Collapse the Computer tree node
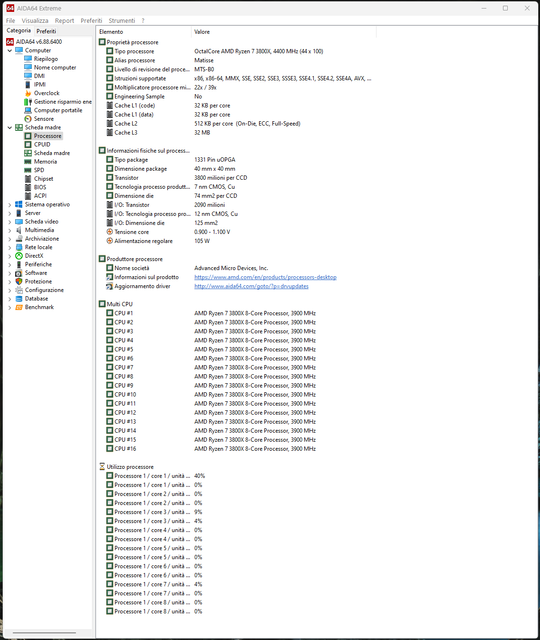The width and height of the screenshot is (540, 640). tap(10, 51)
